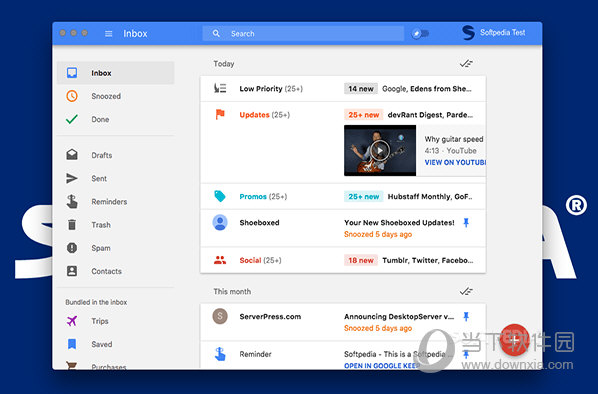Open the Sent paper plane icon

pyautogui.click(x=72, y=178)
